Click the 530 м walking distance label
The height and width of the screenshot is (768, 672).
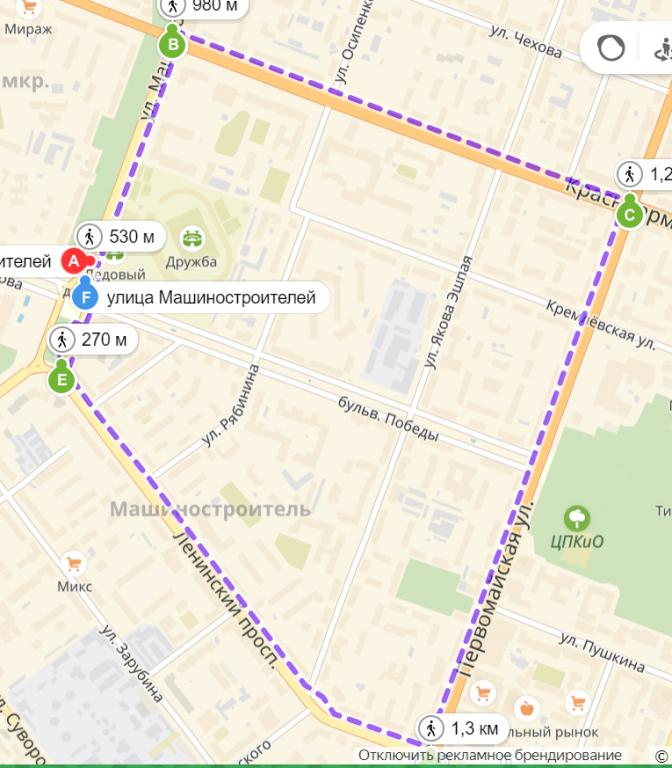click(x=120, y=237)
